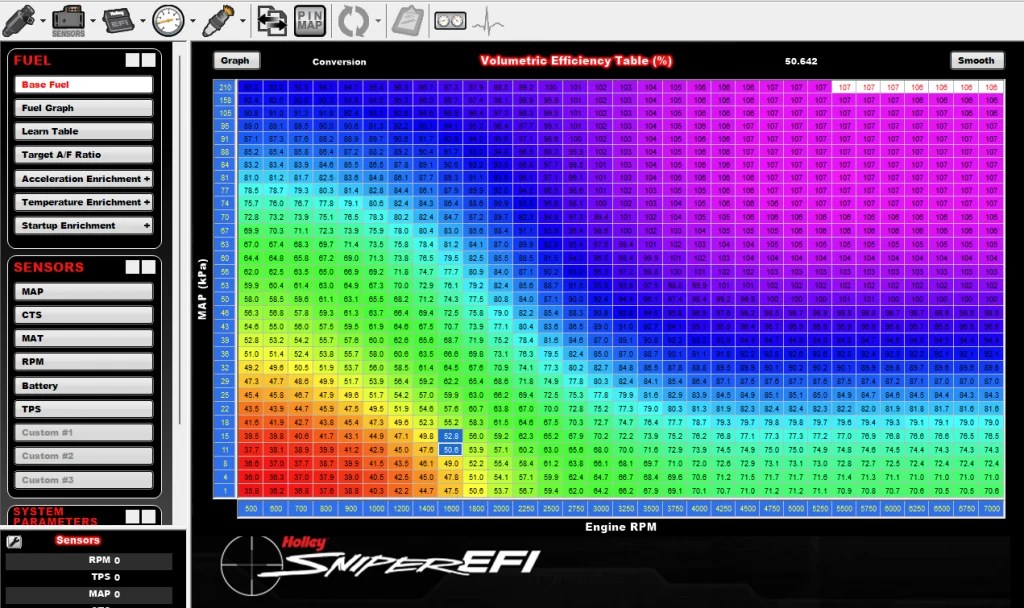Expand the dropdown next to the gauge icon
Image resolution: width=1024 pixels, height=608 pixels.
190,21
